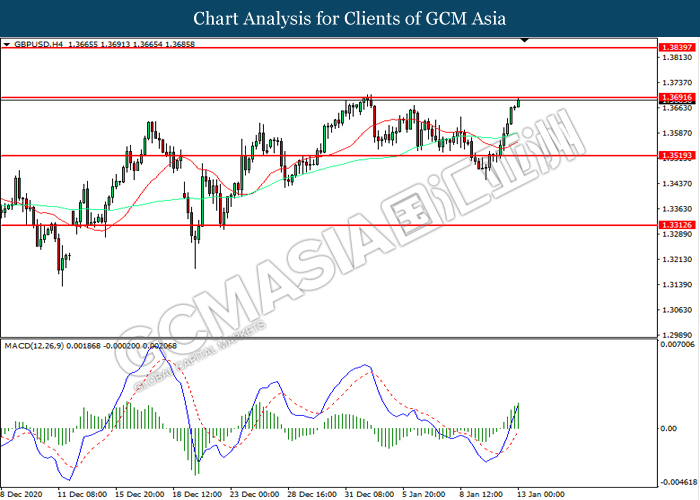This screenshot has width=700, height=500.
Task: Click the 8 Dec 2020 date label
Action: [x=21, y=494]
